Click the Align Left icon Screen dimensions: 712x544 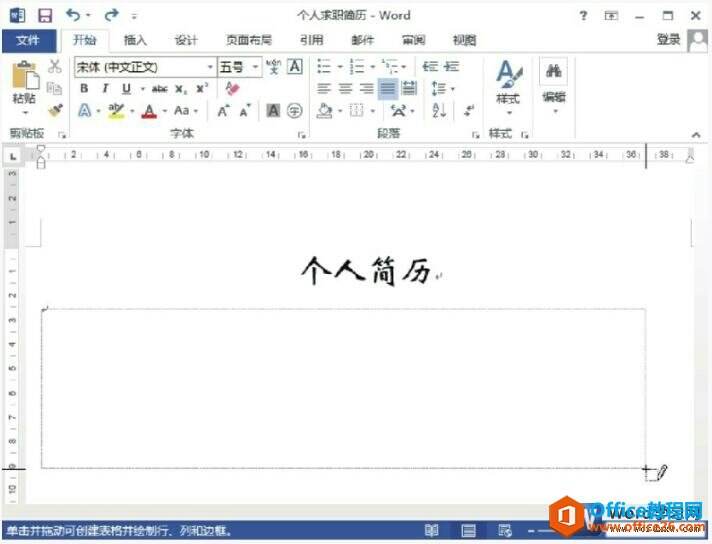pyautogui.click(x=324, y=88)
